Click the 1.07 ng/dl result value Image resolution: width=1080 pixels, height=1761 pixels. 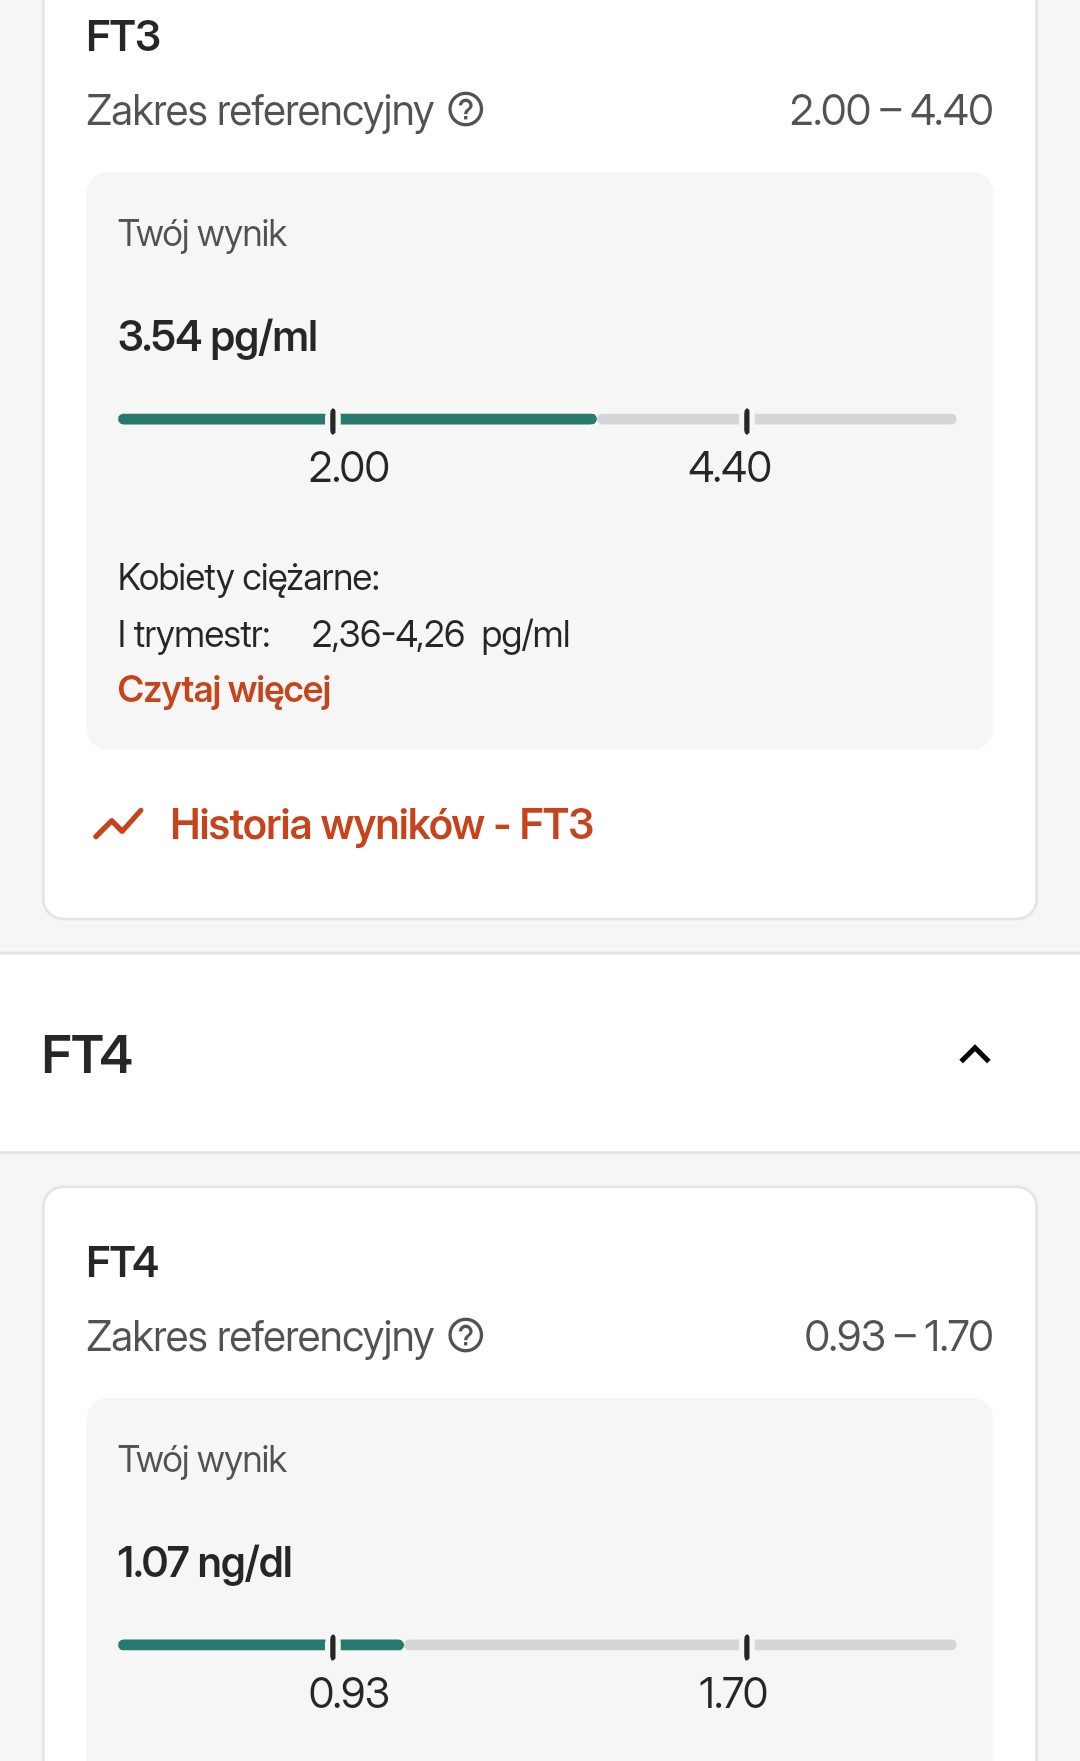(205, 1562)
